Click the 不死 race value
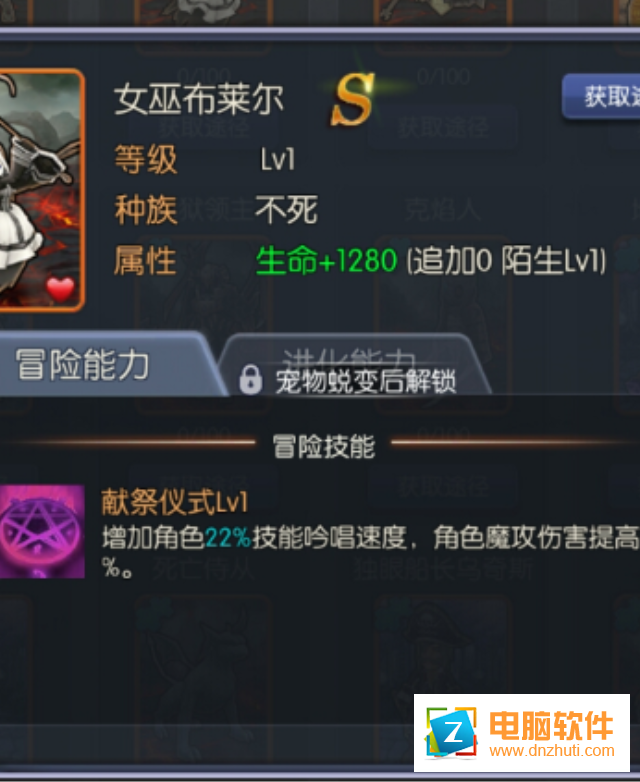 point(286,209)
